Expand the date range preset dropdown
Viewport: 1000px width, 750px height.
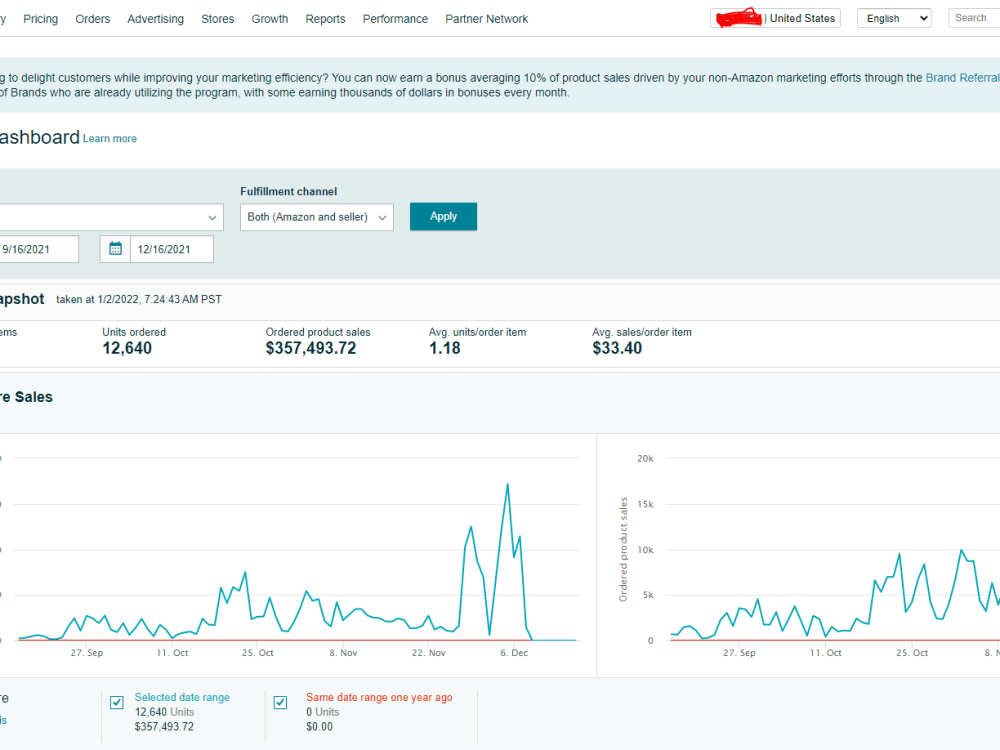pyautogui.click(x=111, y=217)
